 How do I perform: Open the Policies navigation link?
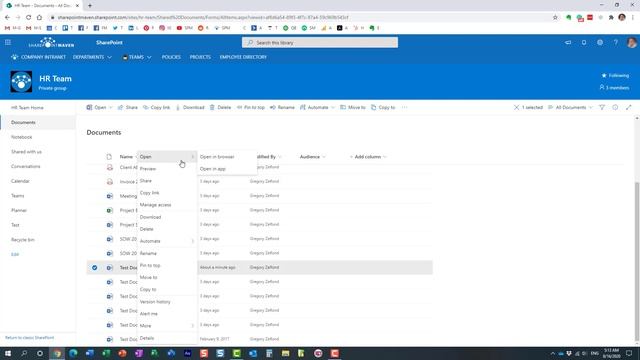click(171, 57)
